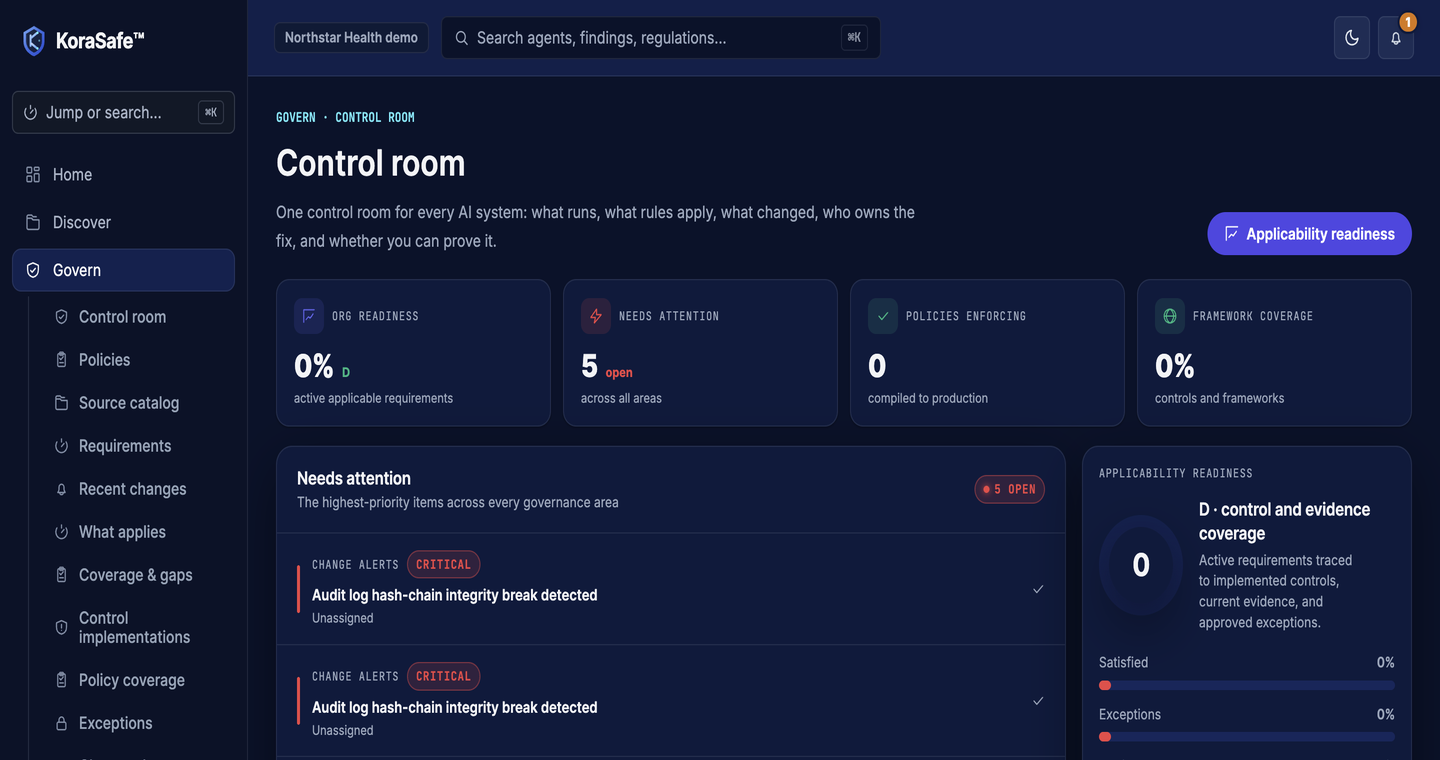Open the Policies enforcing card
This screenshot has width=1440, height=760.
(x=987, y=353)
